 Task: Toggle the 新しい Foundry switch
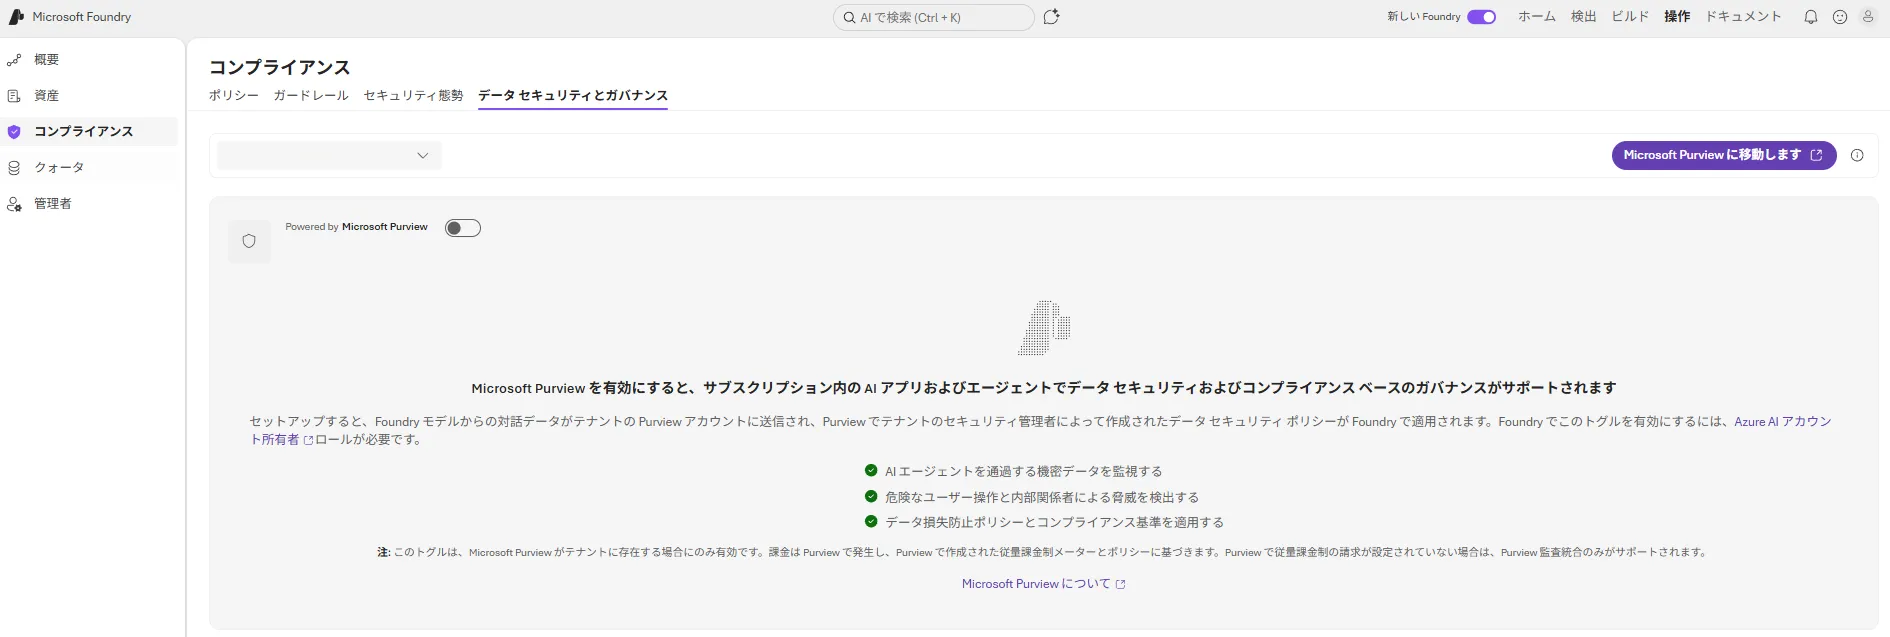pos(1481,17)
